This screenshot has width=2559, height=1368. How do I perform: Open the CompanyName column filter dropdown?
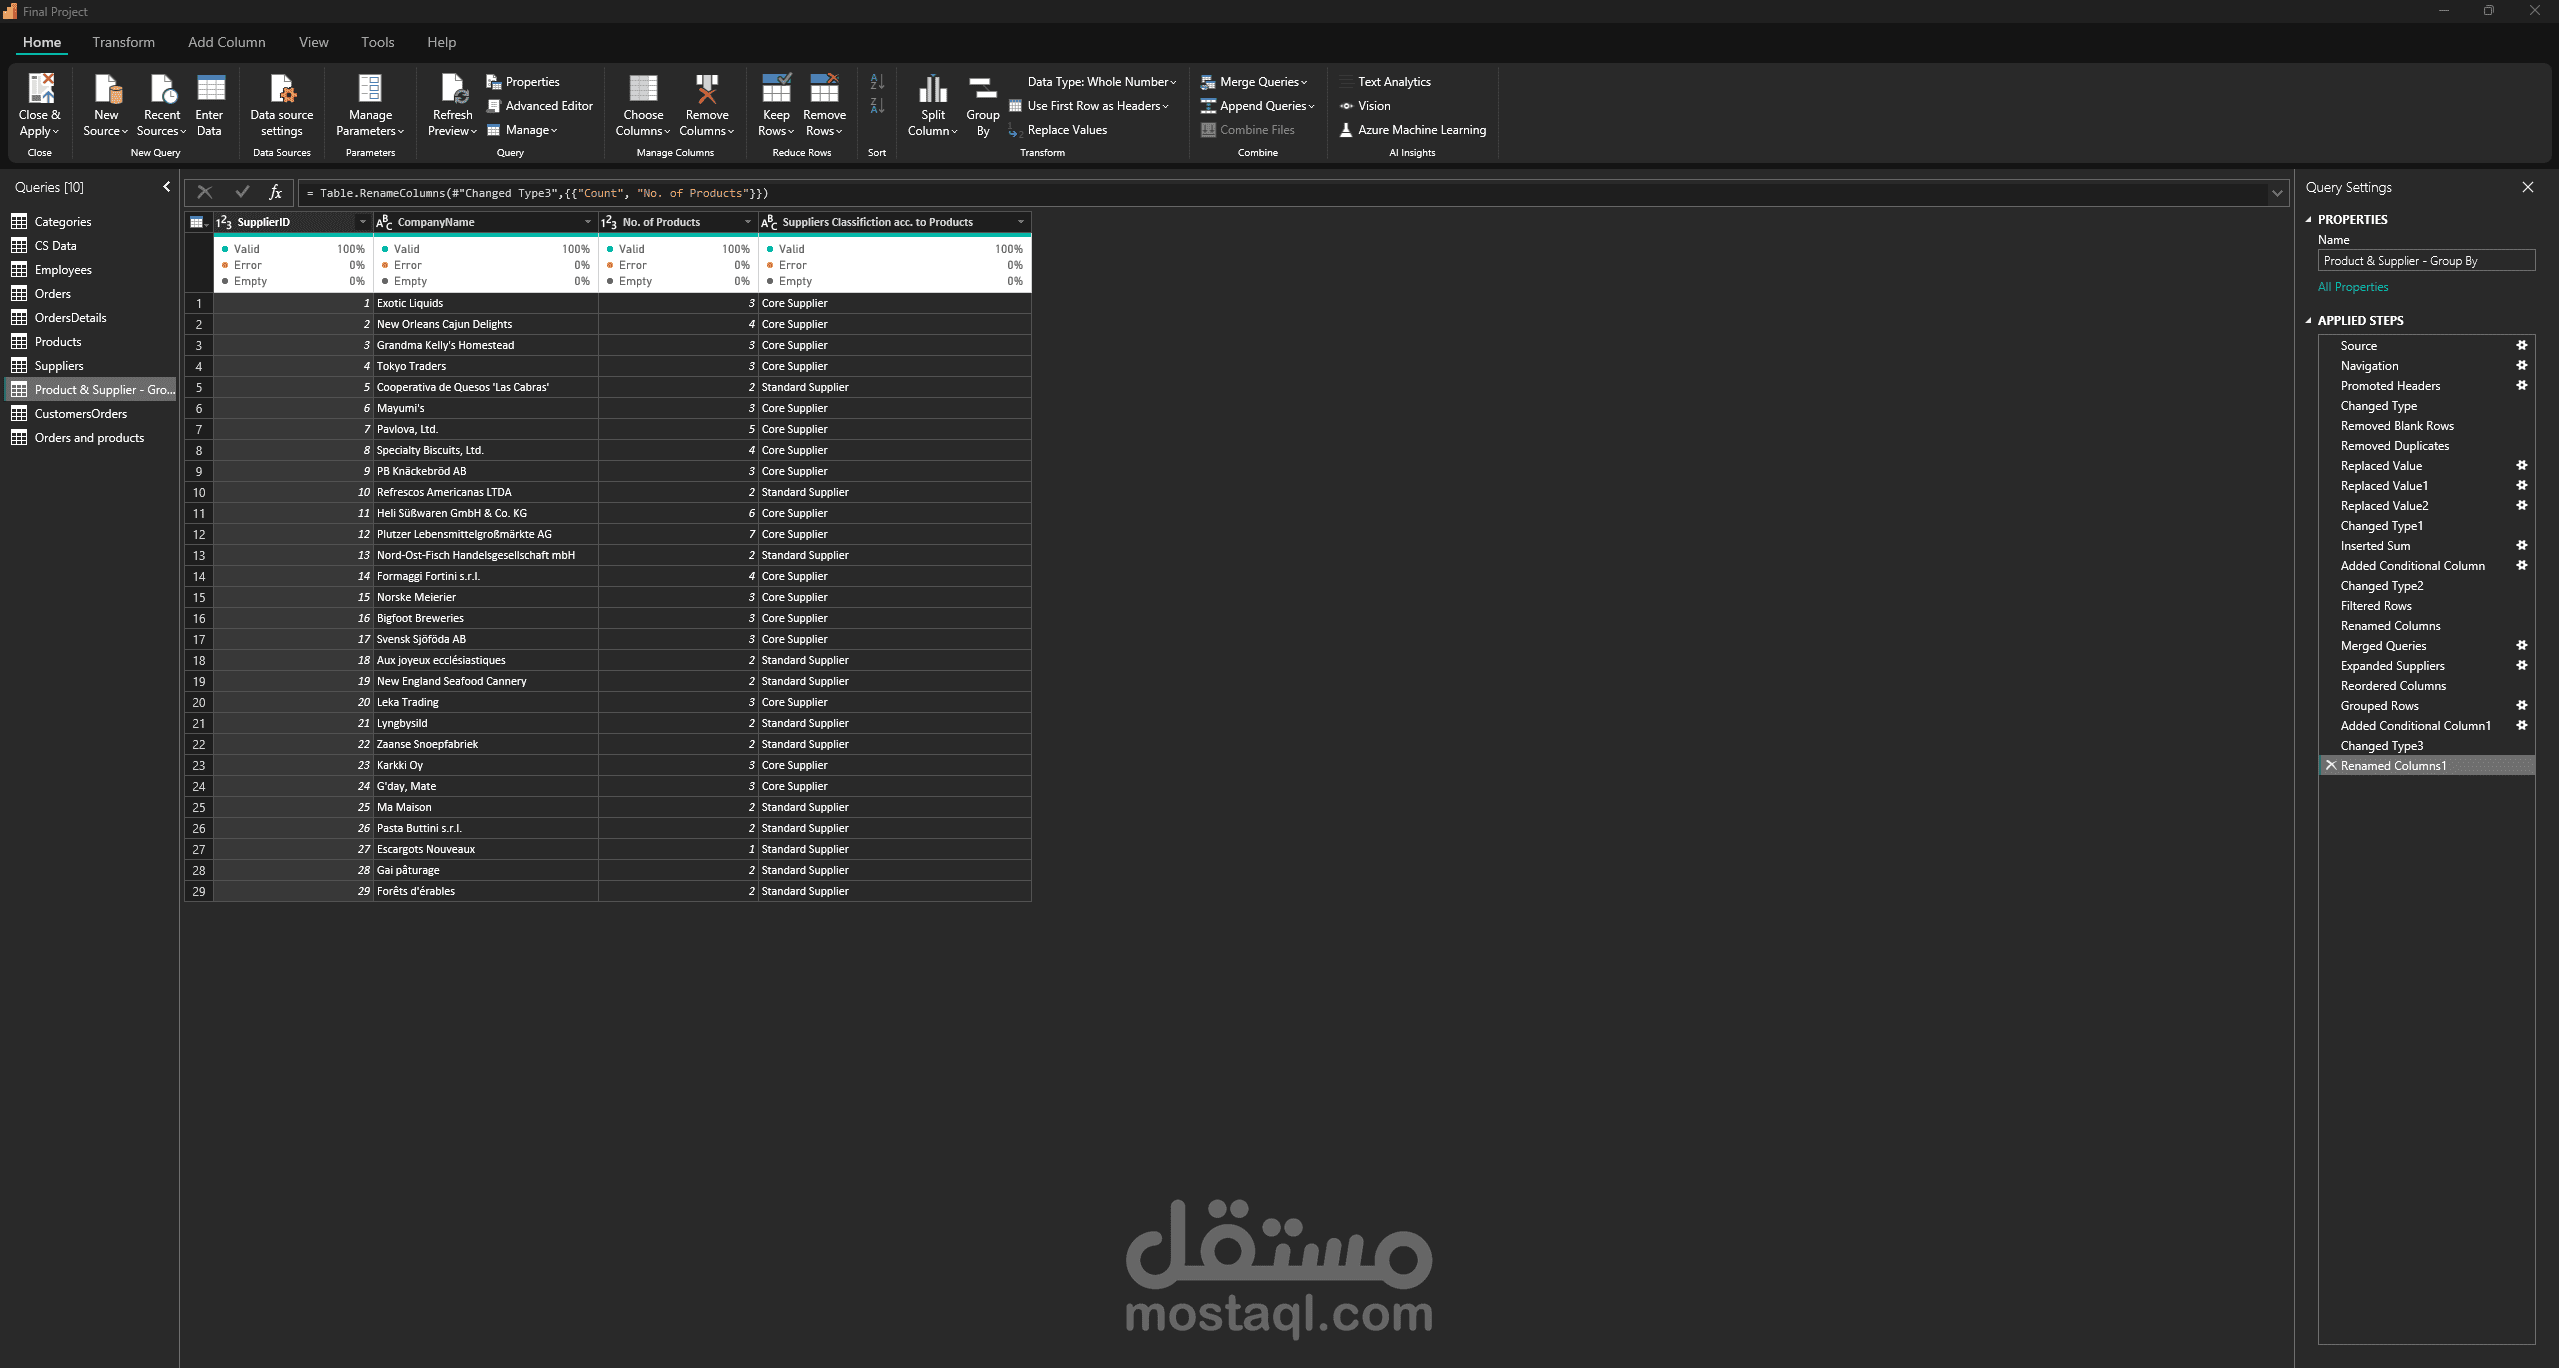point(588,222)
